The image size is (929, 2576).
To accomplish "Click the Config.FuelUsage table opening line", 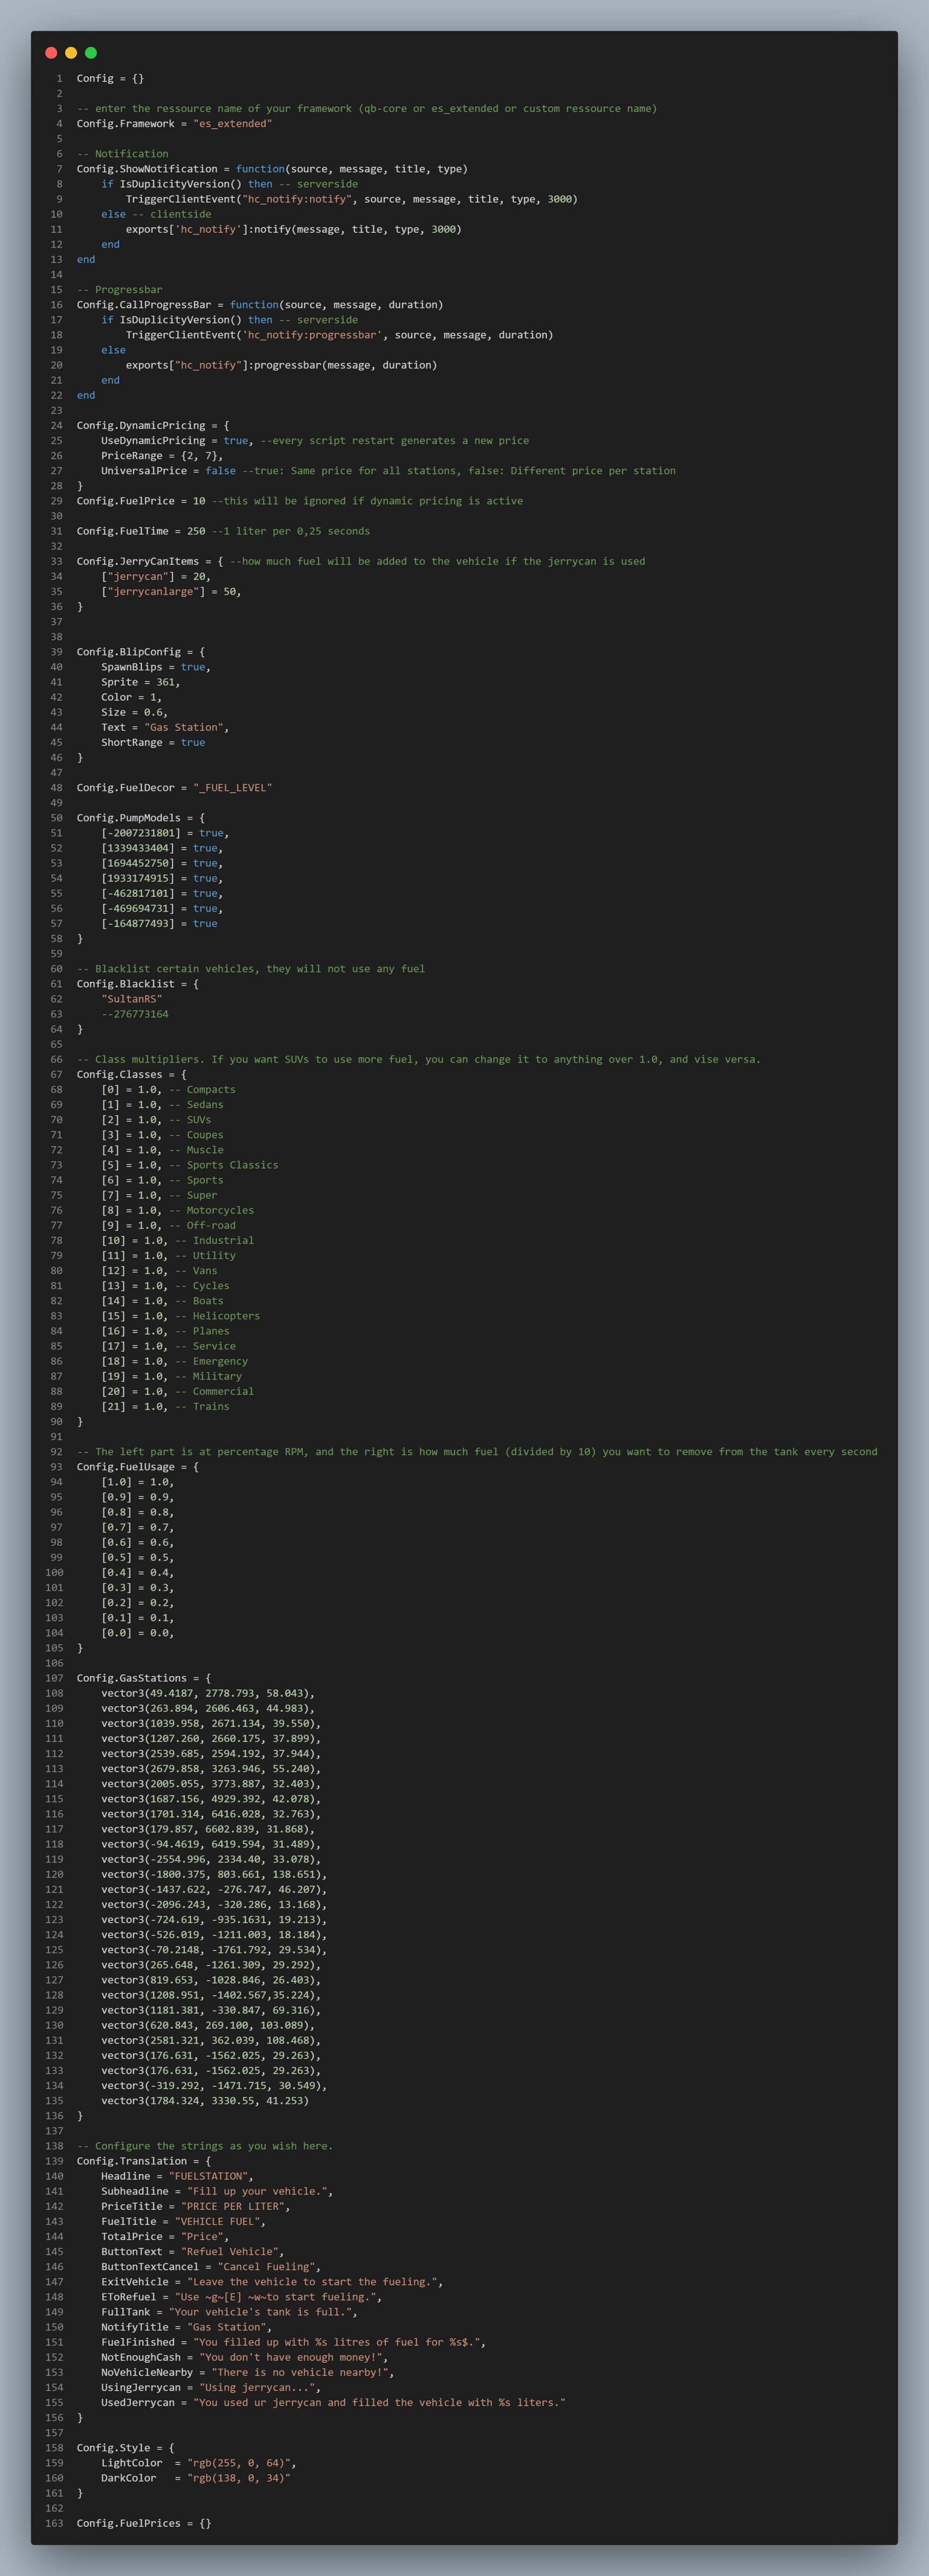I will coord(138,1467).
